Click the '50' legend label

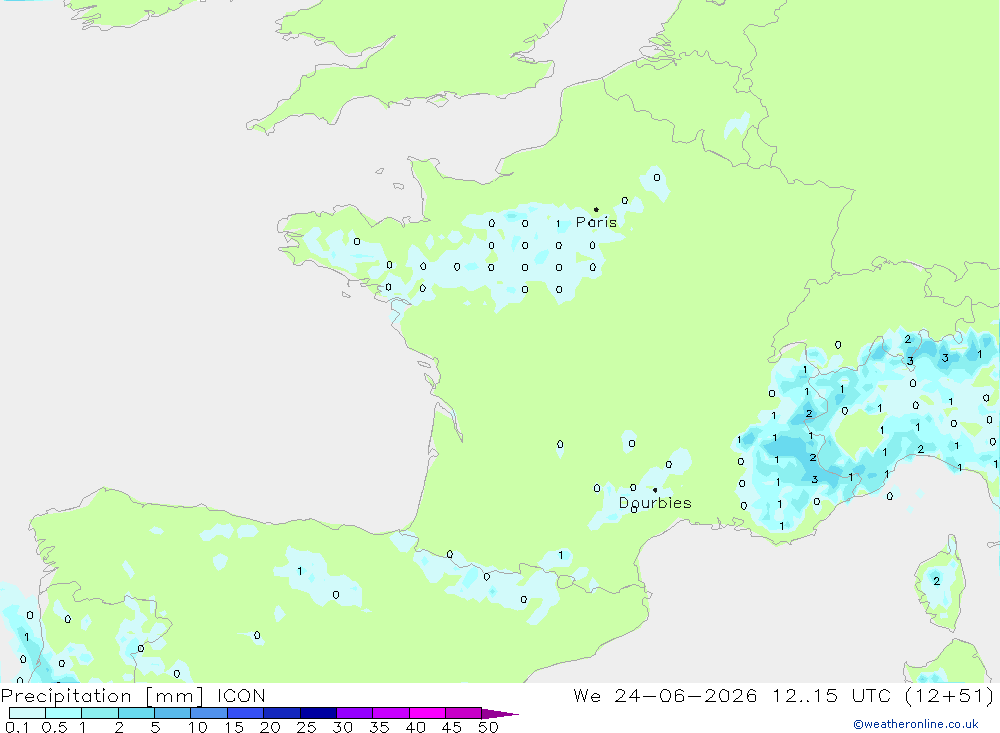click(488, 727)
